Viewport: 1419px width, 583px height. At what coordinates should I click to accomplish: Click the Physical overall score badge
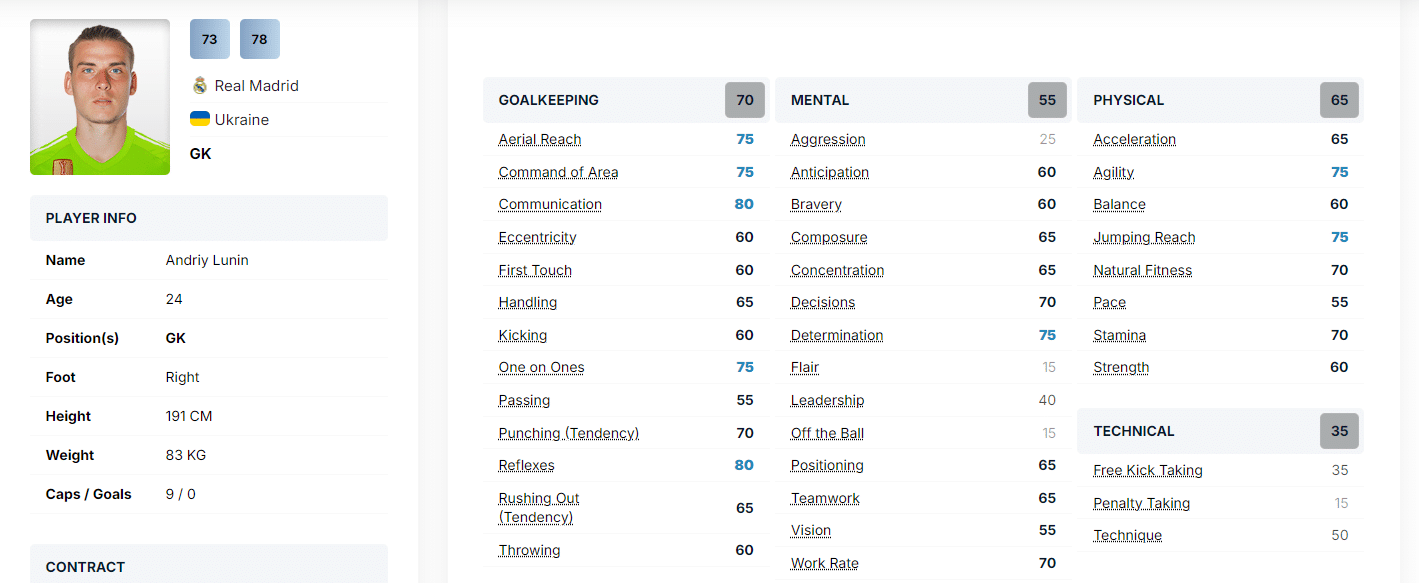[x=1339, y=100]
